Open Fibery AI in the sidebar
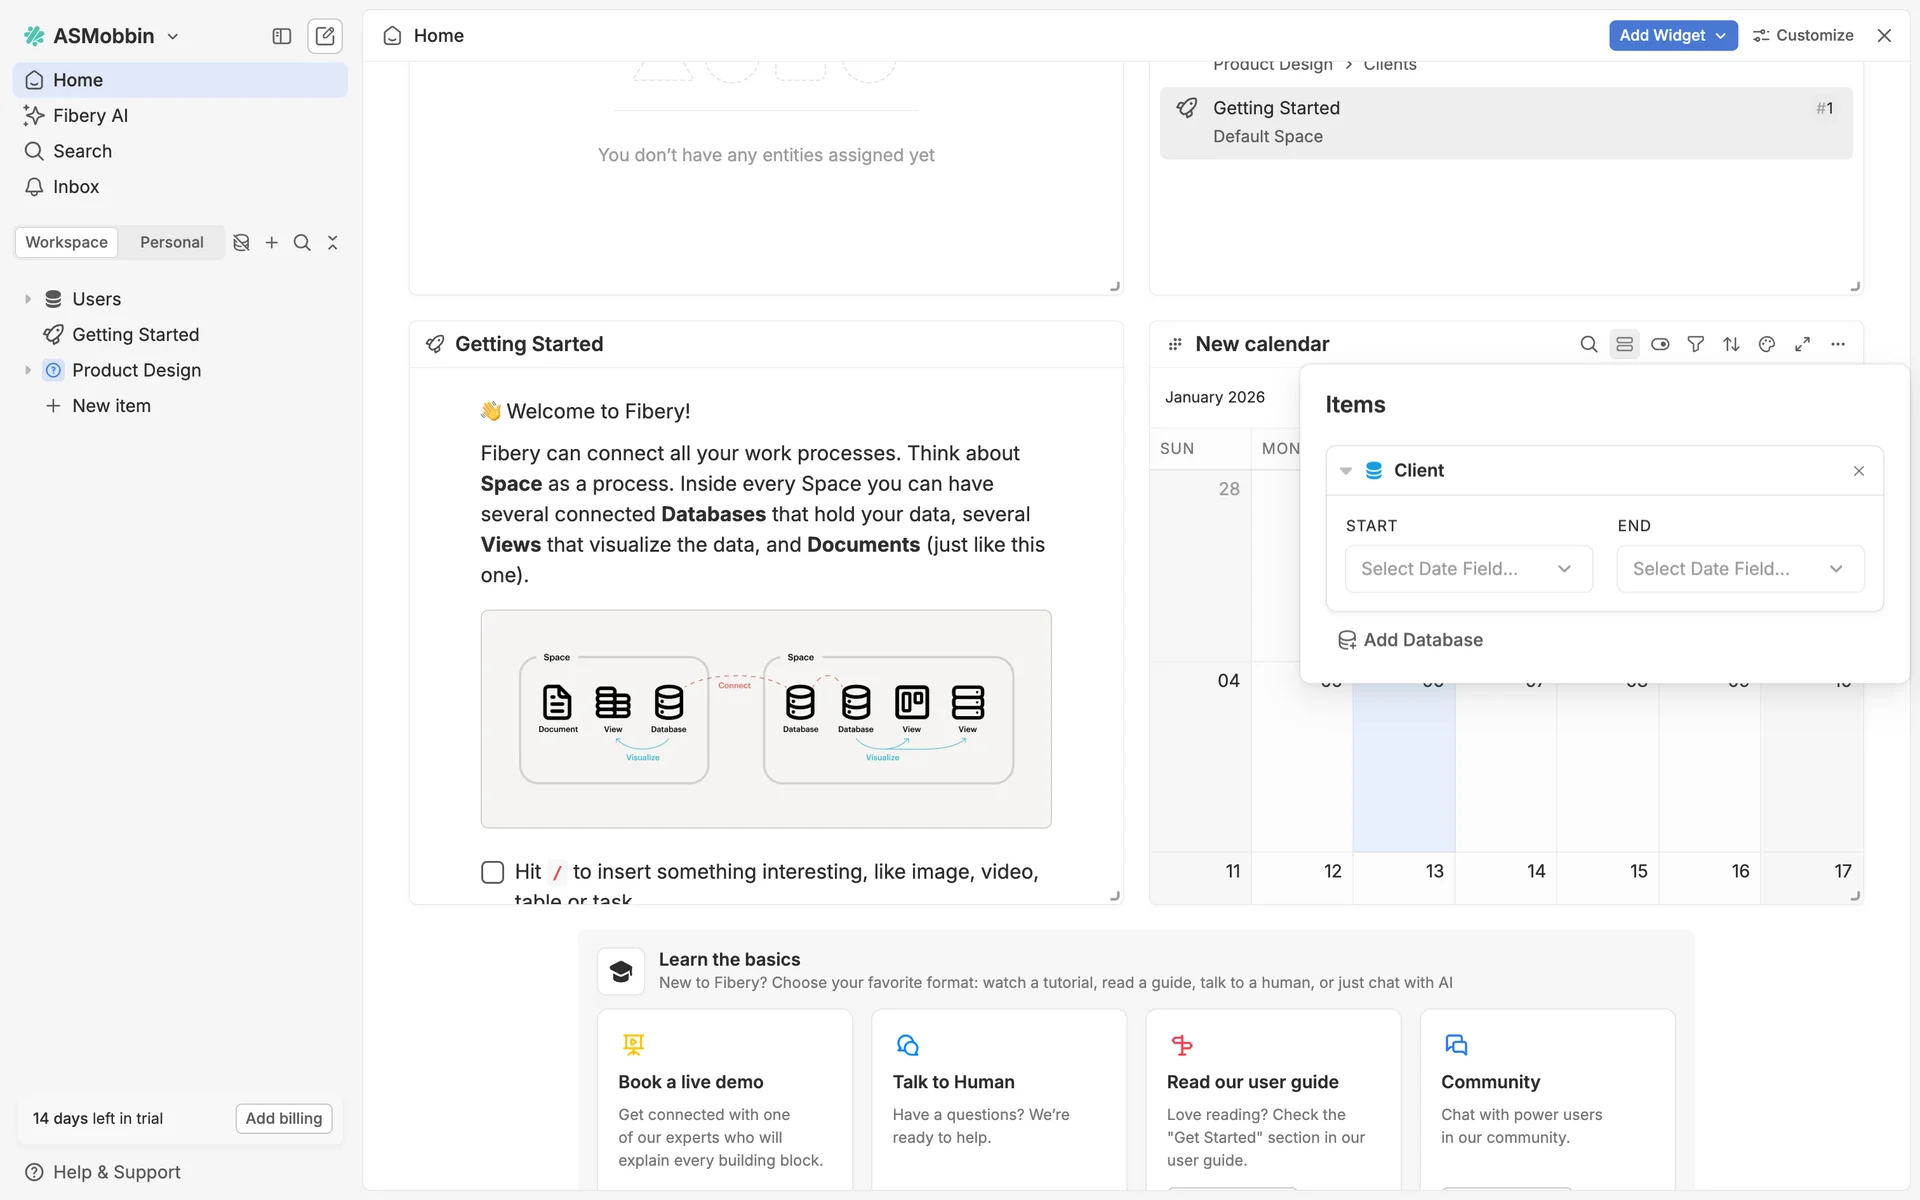The width and height of the screenshot is (1920, 1200). [90, 116]
